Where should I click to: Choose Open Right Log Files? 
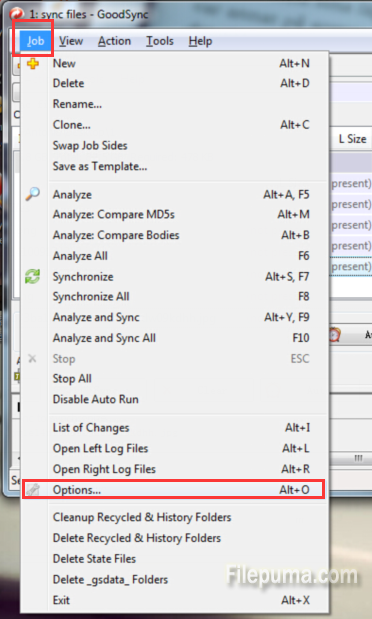(175, 469)
